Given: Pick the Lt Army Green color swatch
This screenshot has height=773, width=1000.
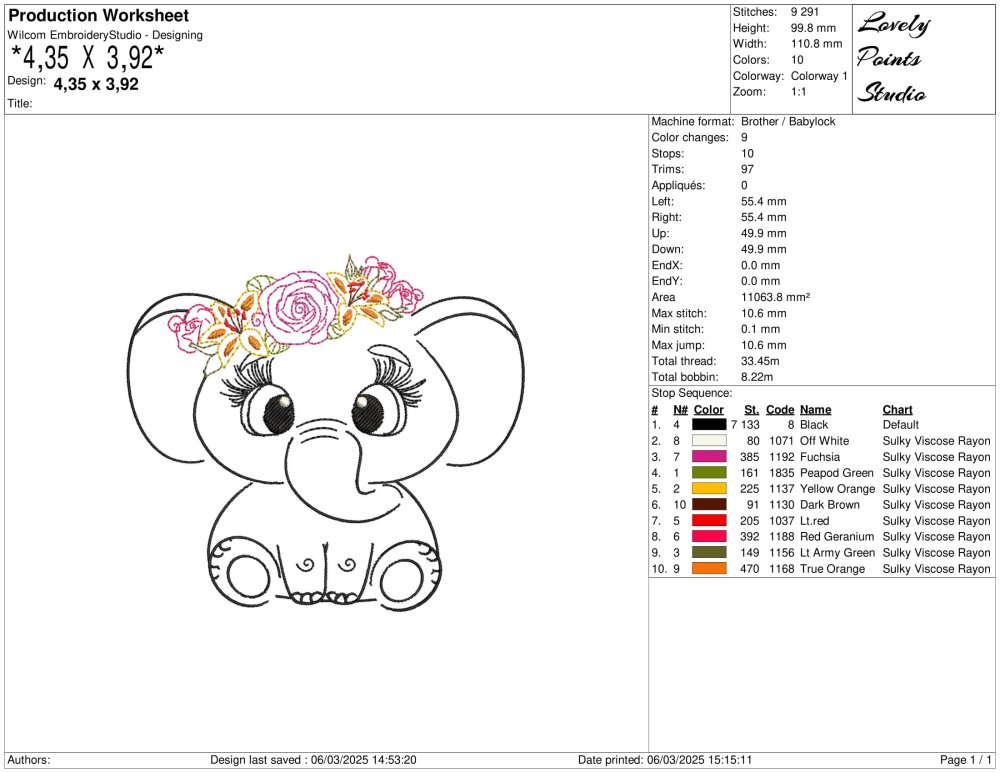Looking at the screenshot, I should (709, 552).
